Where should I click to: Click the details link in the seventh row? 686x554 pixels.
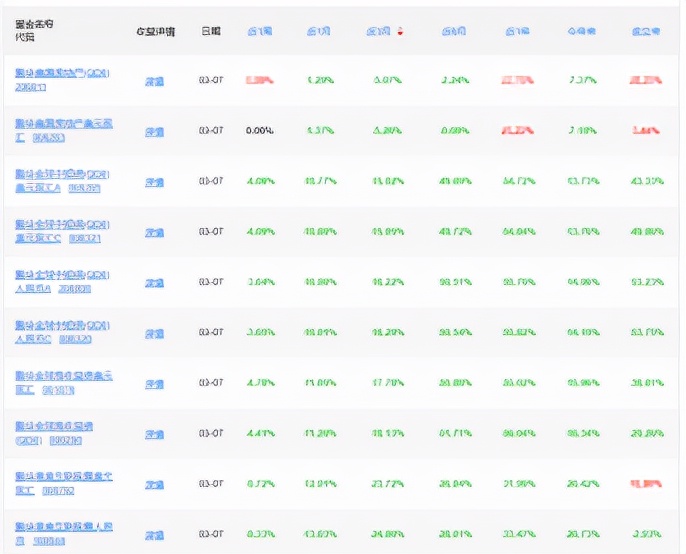(x=154, y=384)
